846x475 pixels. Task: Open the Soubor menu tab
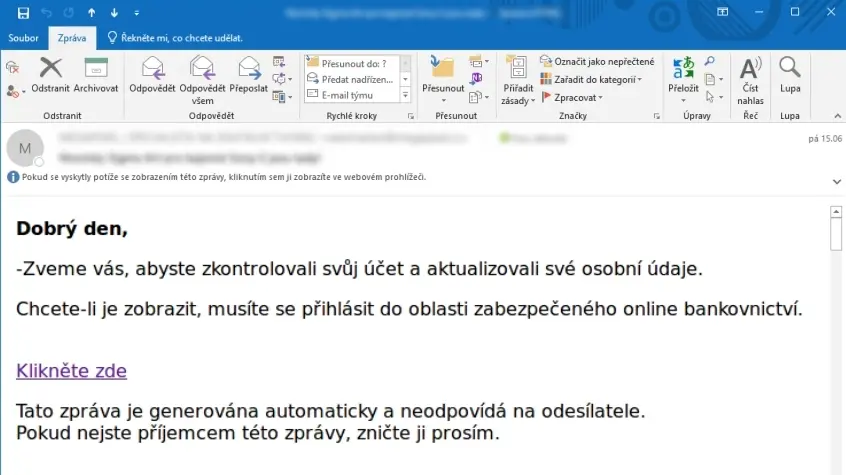click(x=23, y=38)
